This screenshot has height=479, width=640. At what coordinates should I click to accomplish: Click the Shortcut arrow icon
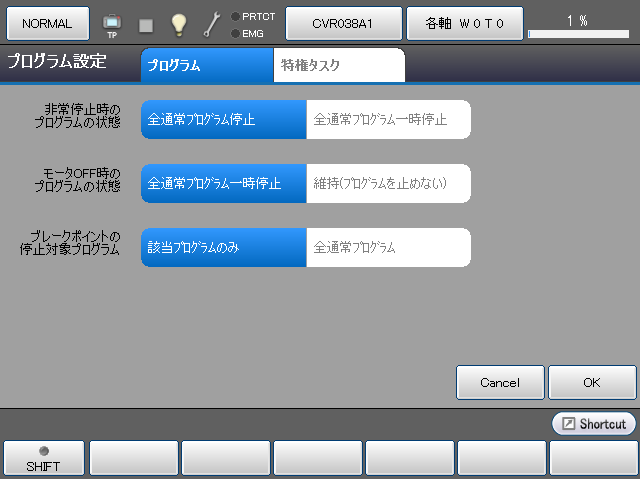pos(568,424)
